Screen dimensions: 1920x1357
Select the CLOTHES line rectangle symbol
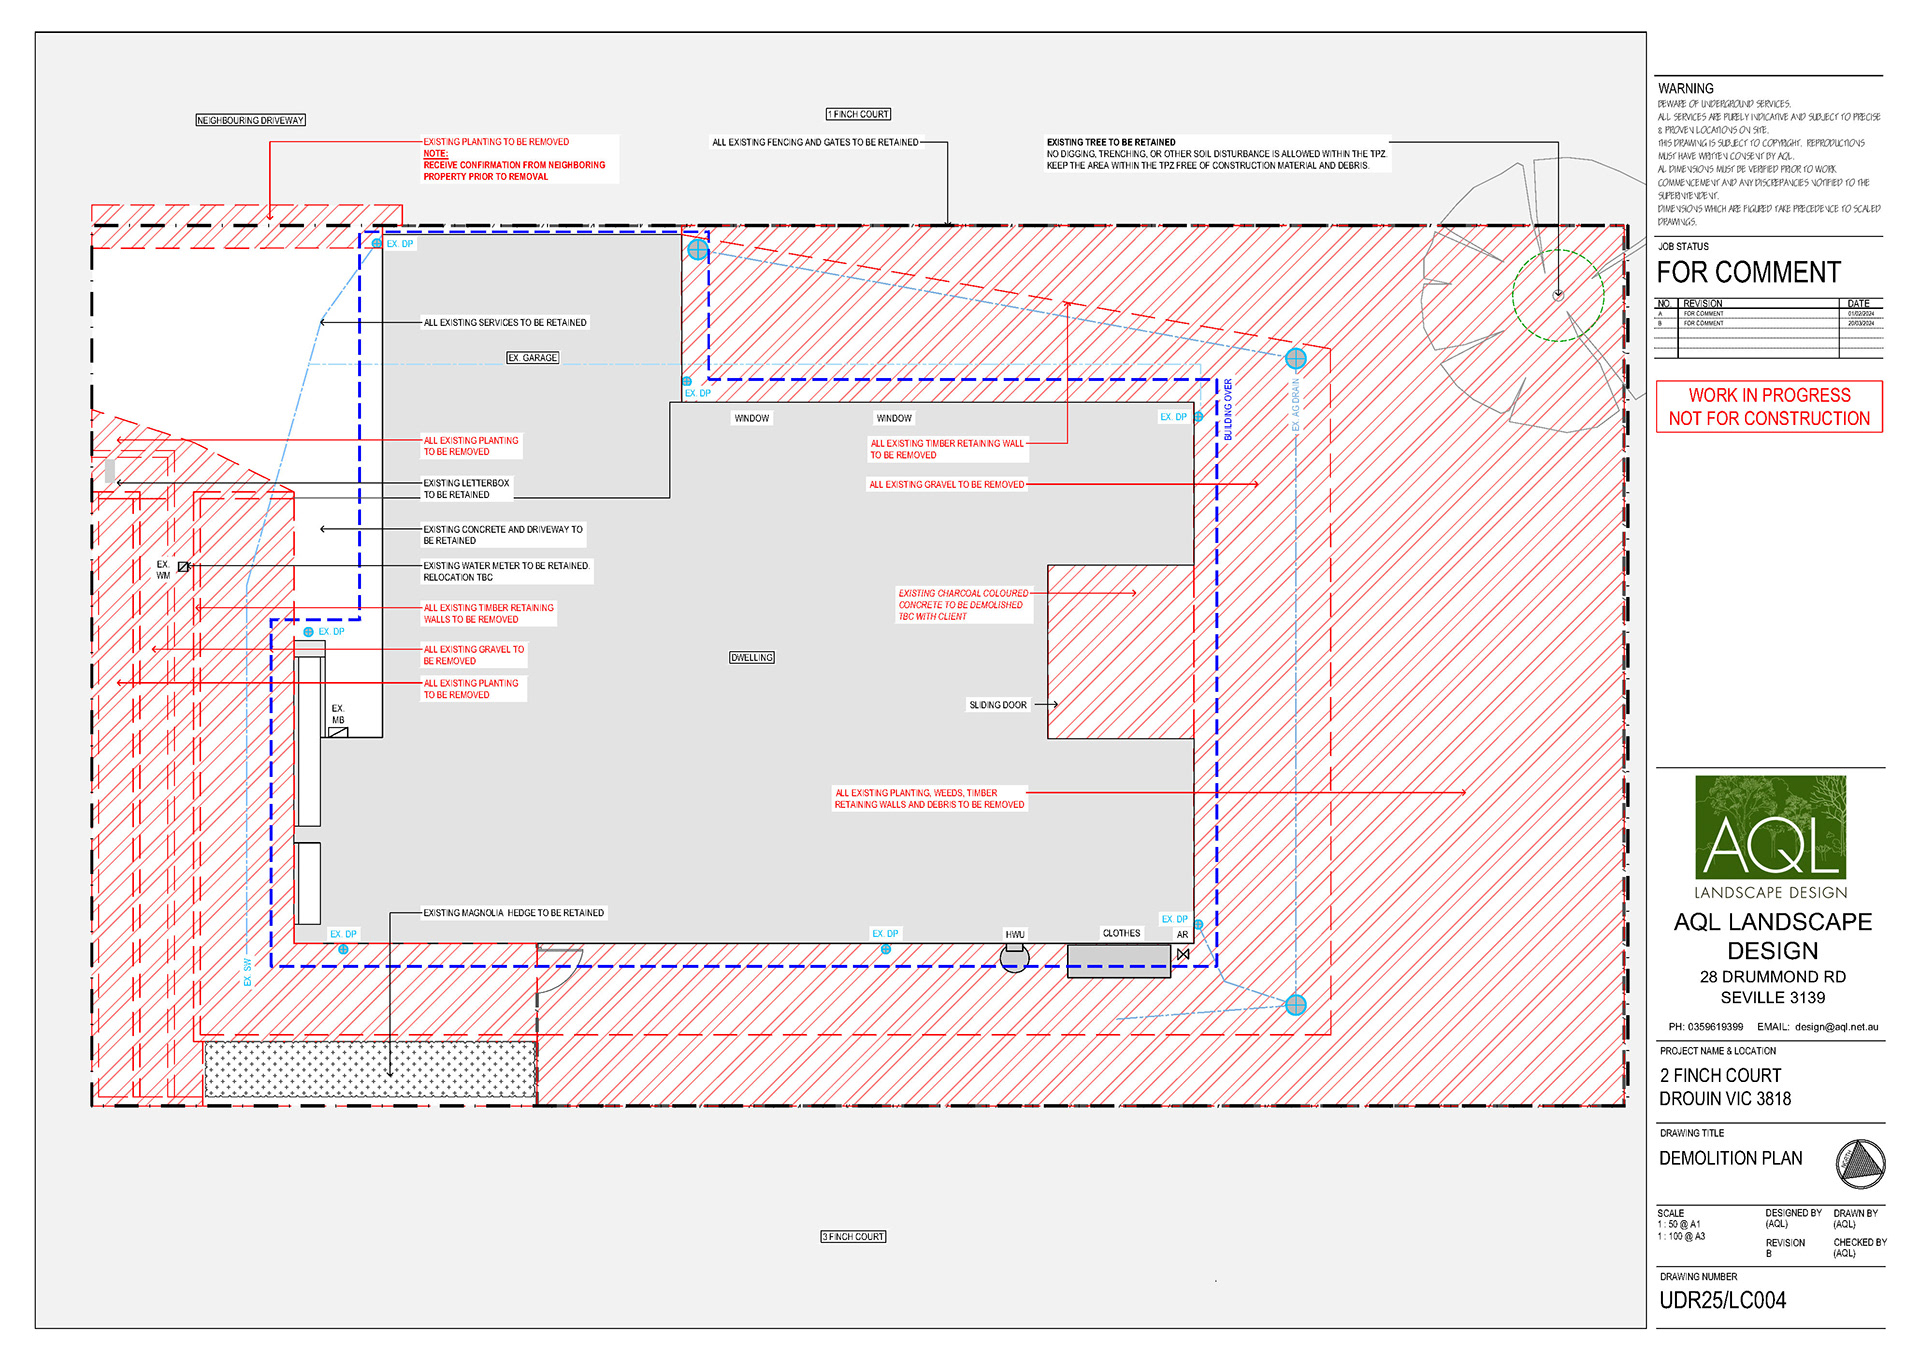(x=1118, y=961)
